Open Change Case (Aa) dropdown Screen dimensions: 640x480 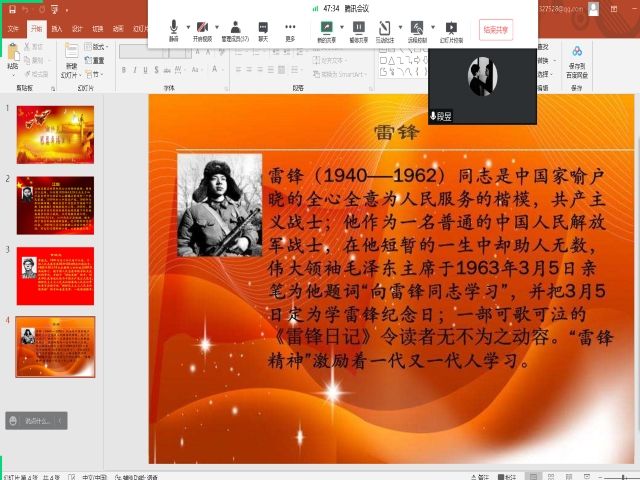pos(196,70)
